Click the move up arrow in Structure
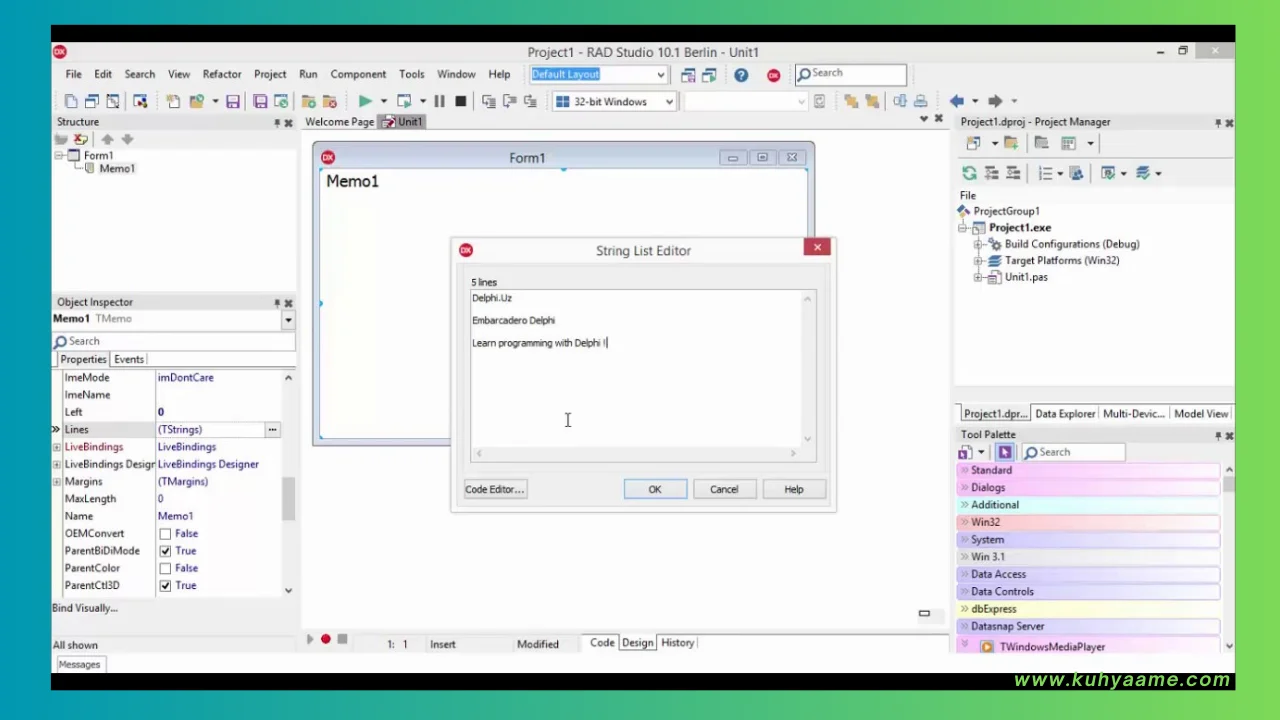The image size is (1280, 720). pyautogui.click(x=107, y=139)
